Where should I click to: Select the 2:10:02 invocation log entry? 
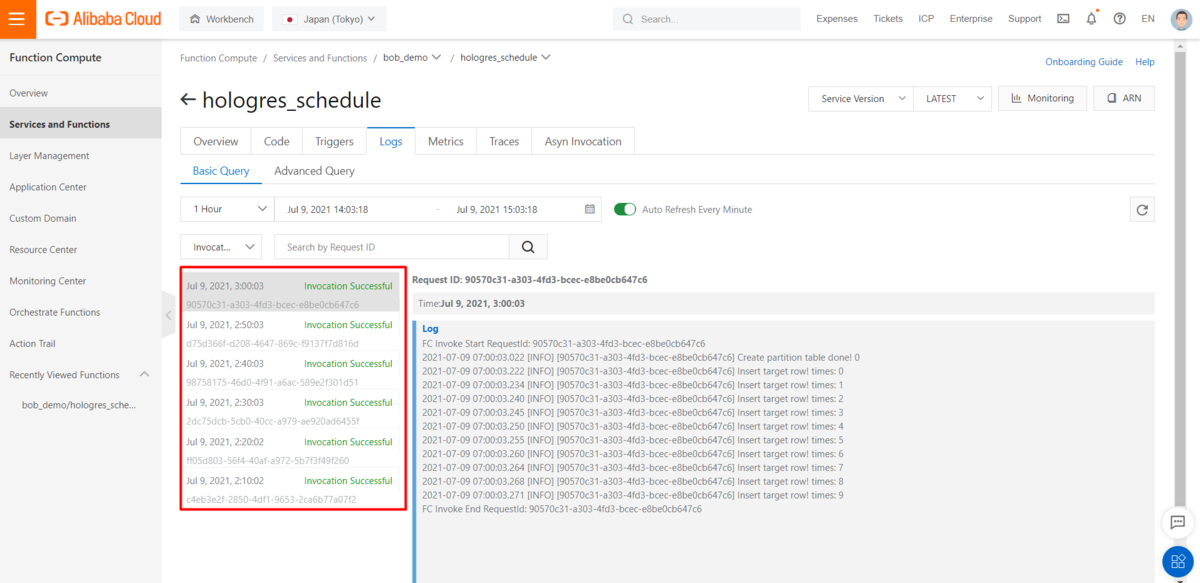click(x=291, y=490)
